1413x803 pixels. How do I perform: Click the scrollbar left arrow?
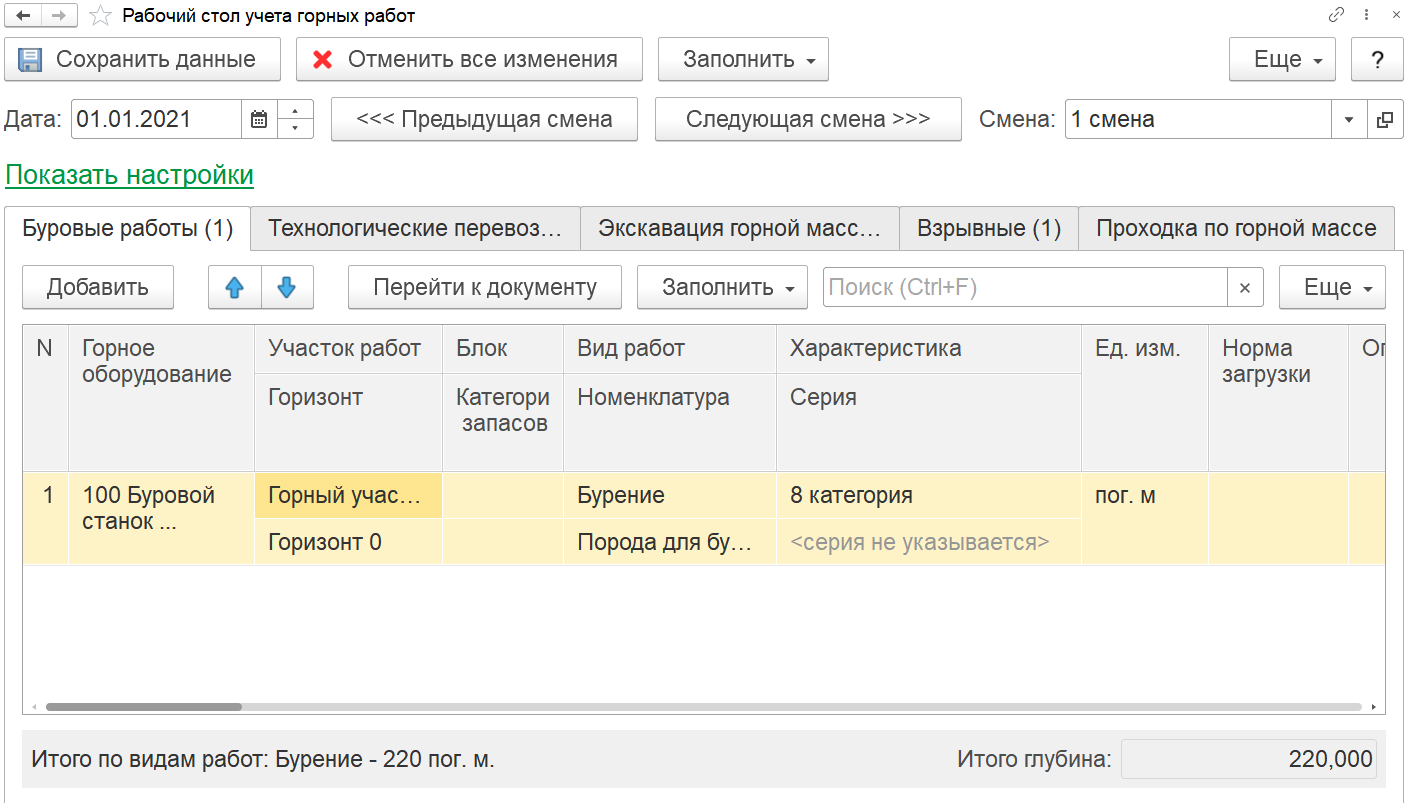click(x=33, y=707)
